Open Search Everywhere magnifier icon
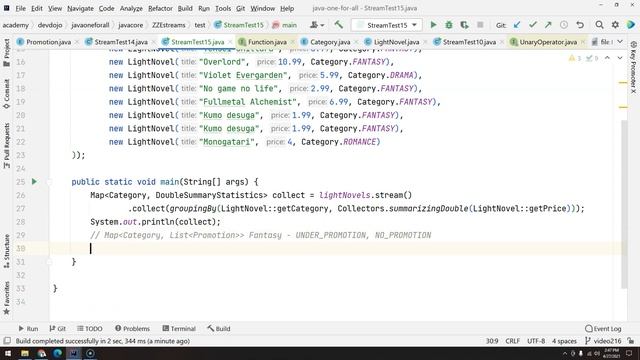Viewport: 640px width, 360px height. [x=599, y=25]
